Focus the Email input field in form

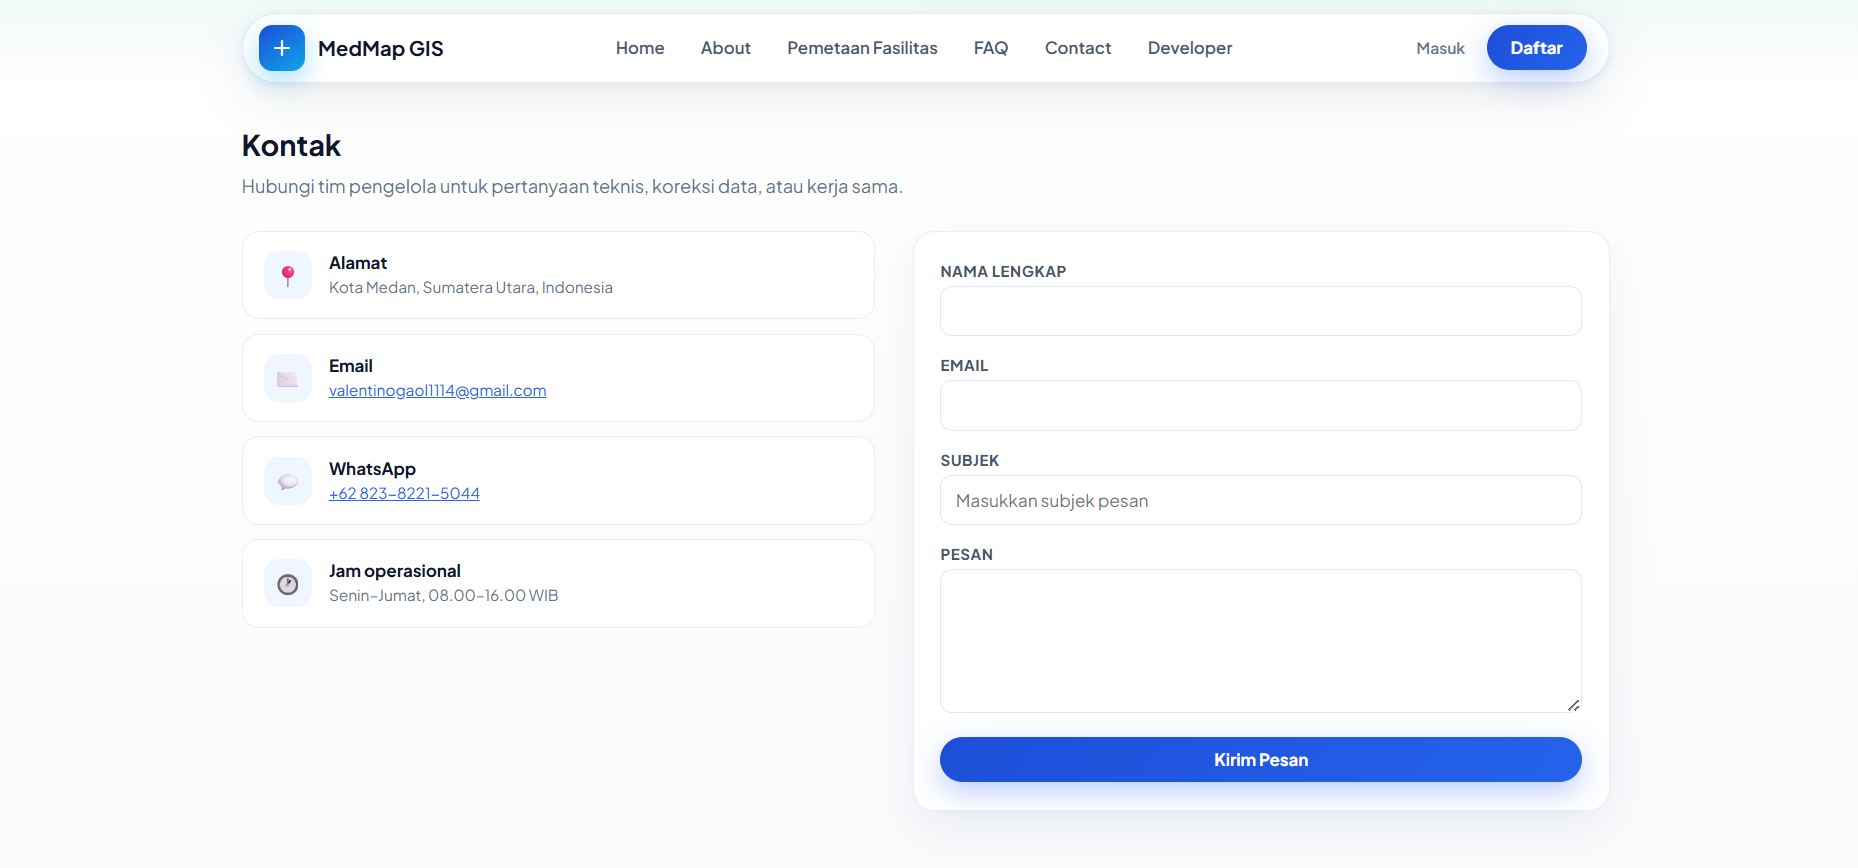coord(1261,406)
